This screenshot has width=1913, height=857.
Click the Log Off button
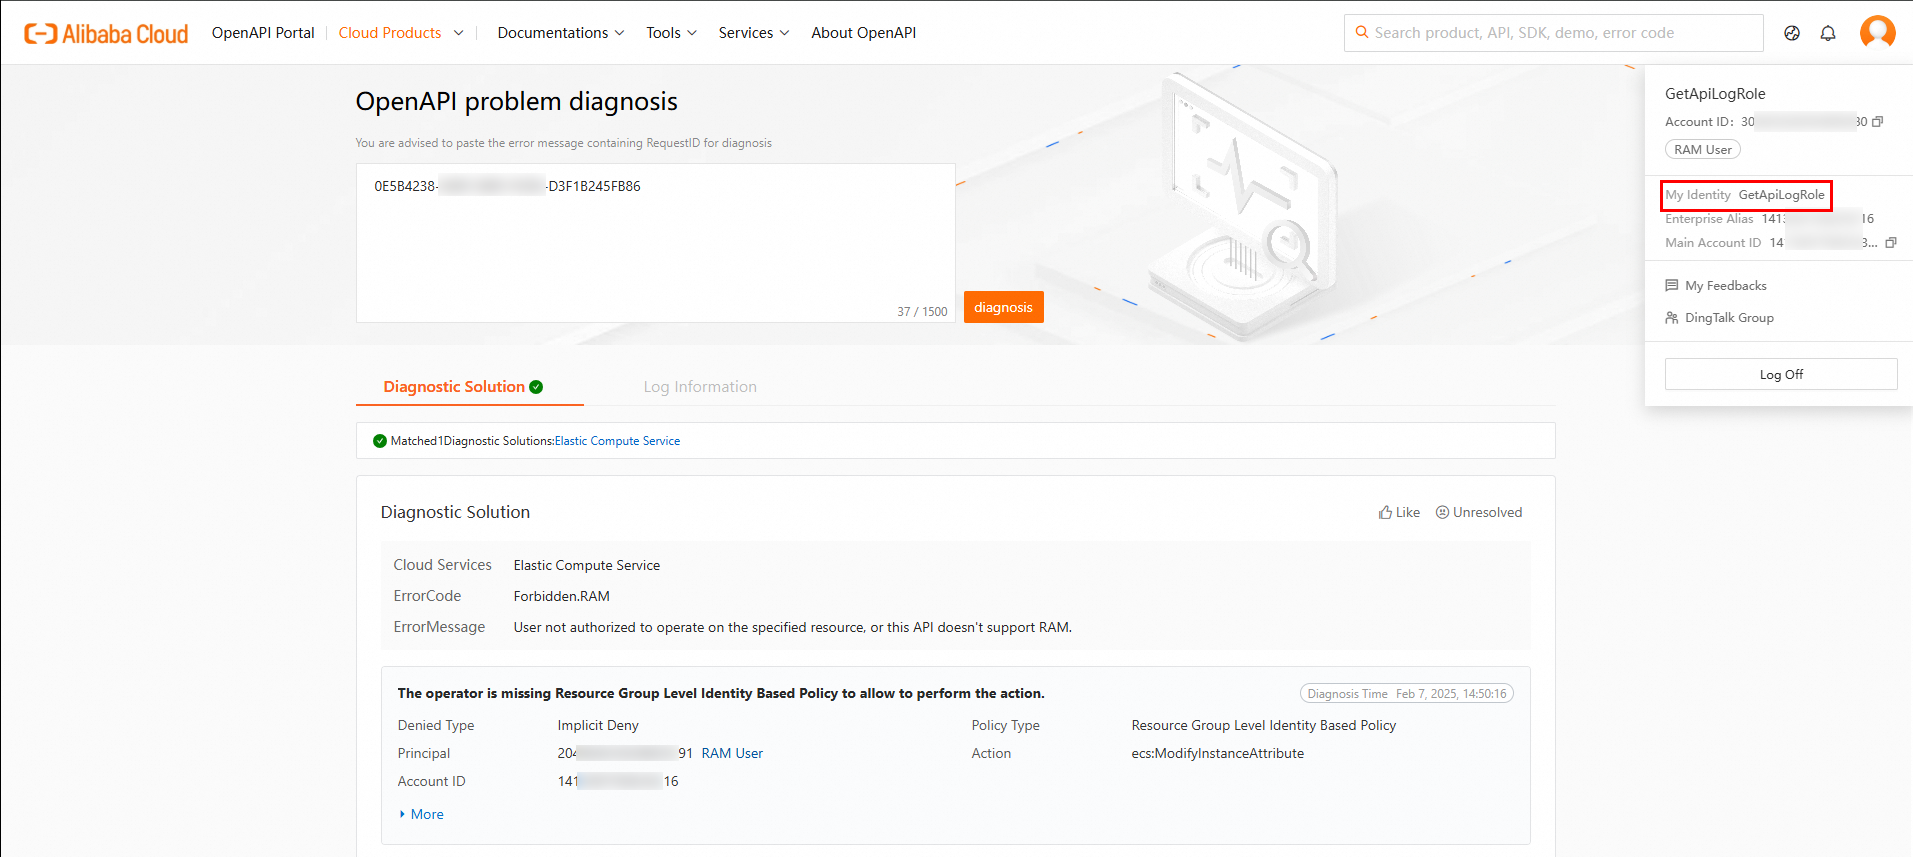click(1781, 374)
